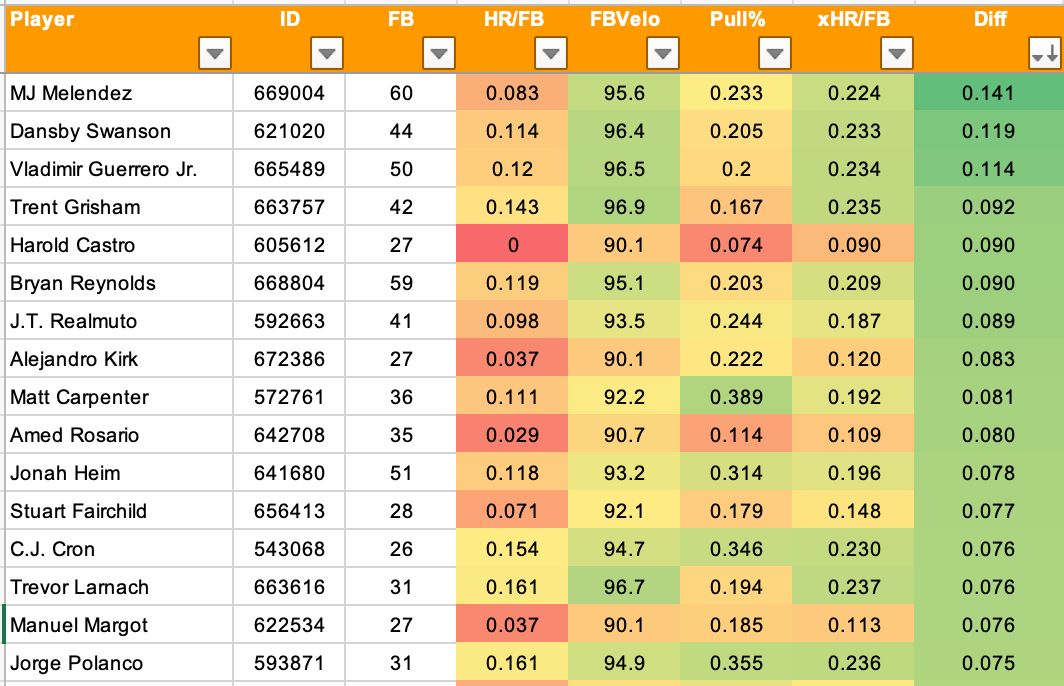The height and width of the screenshot is (686, 1064).
Task: Select the Stuart Fairchild player cell
Action: tap(119, 510)
